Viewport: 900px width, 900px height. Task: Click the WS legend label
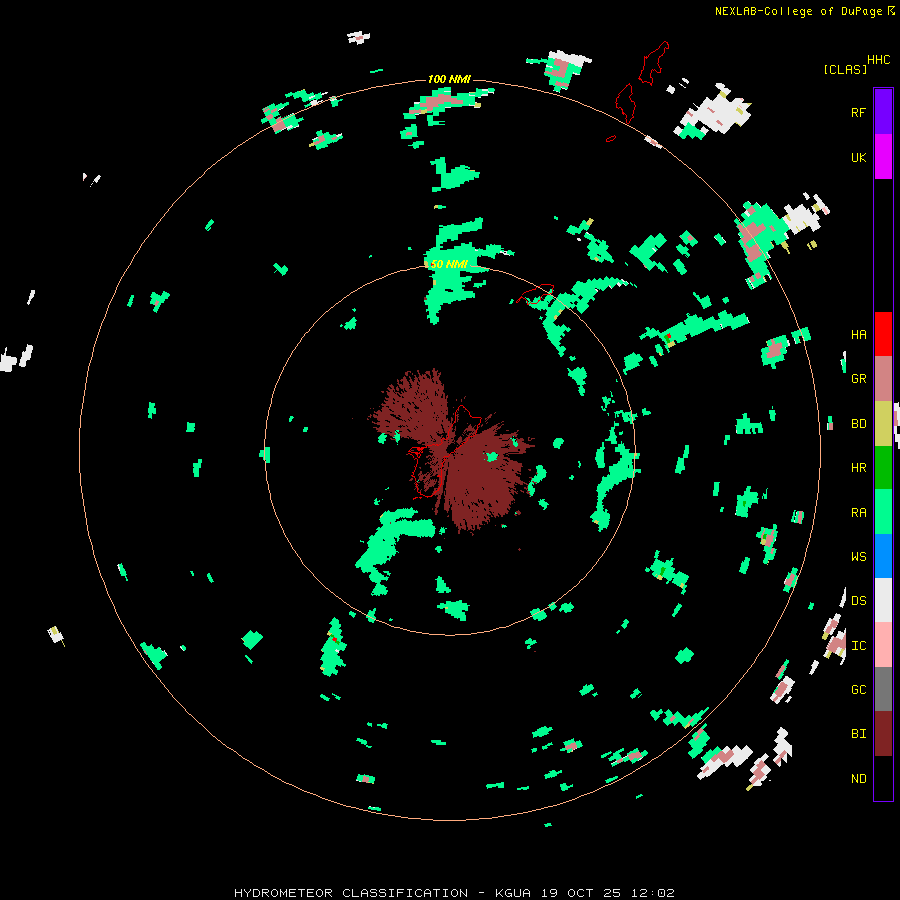[858, 556]
